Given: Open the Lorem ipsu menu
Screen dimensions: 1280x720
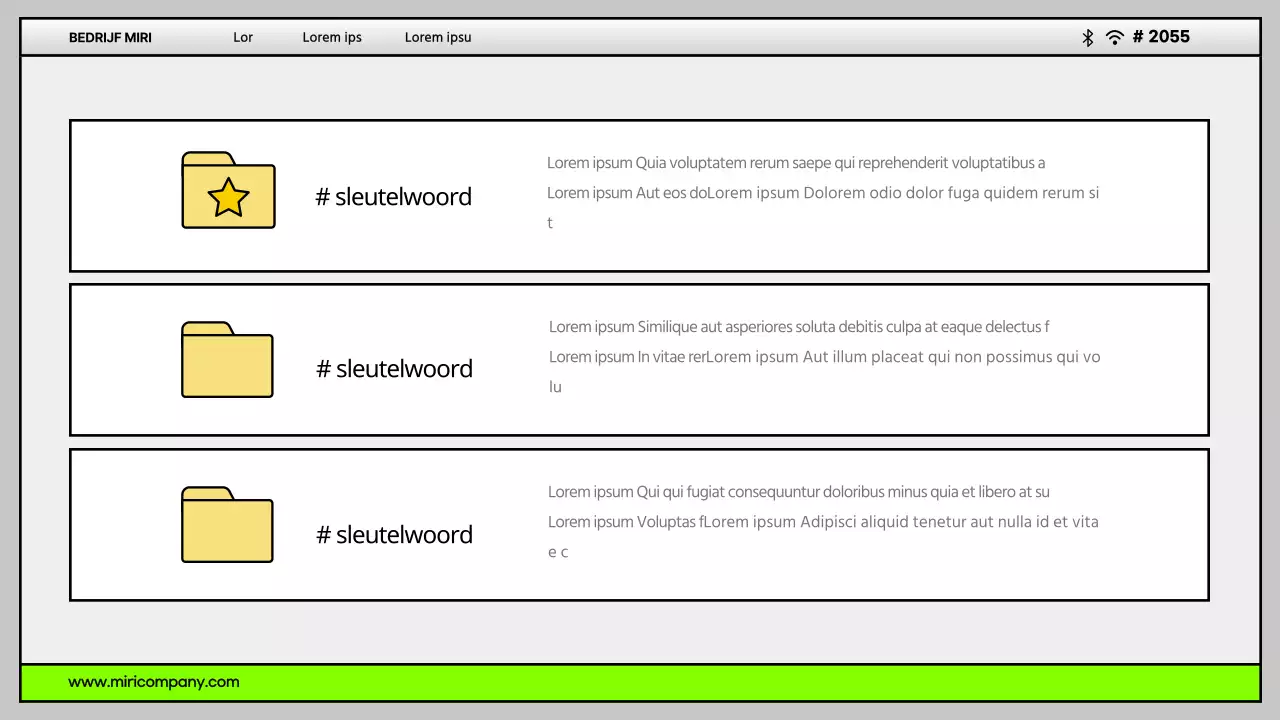Looking at the screenshot, I should [438, 37].
